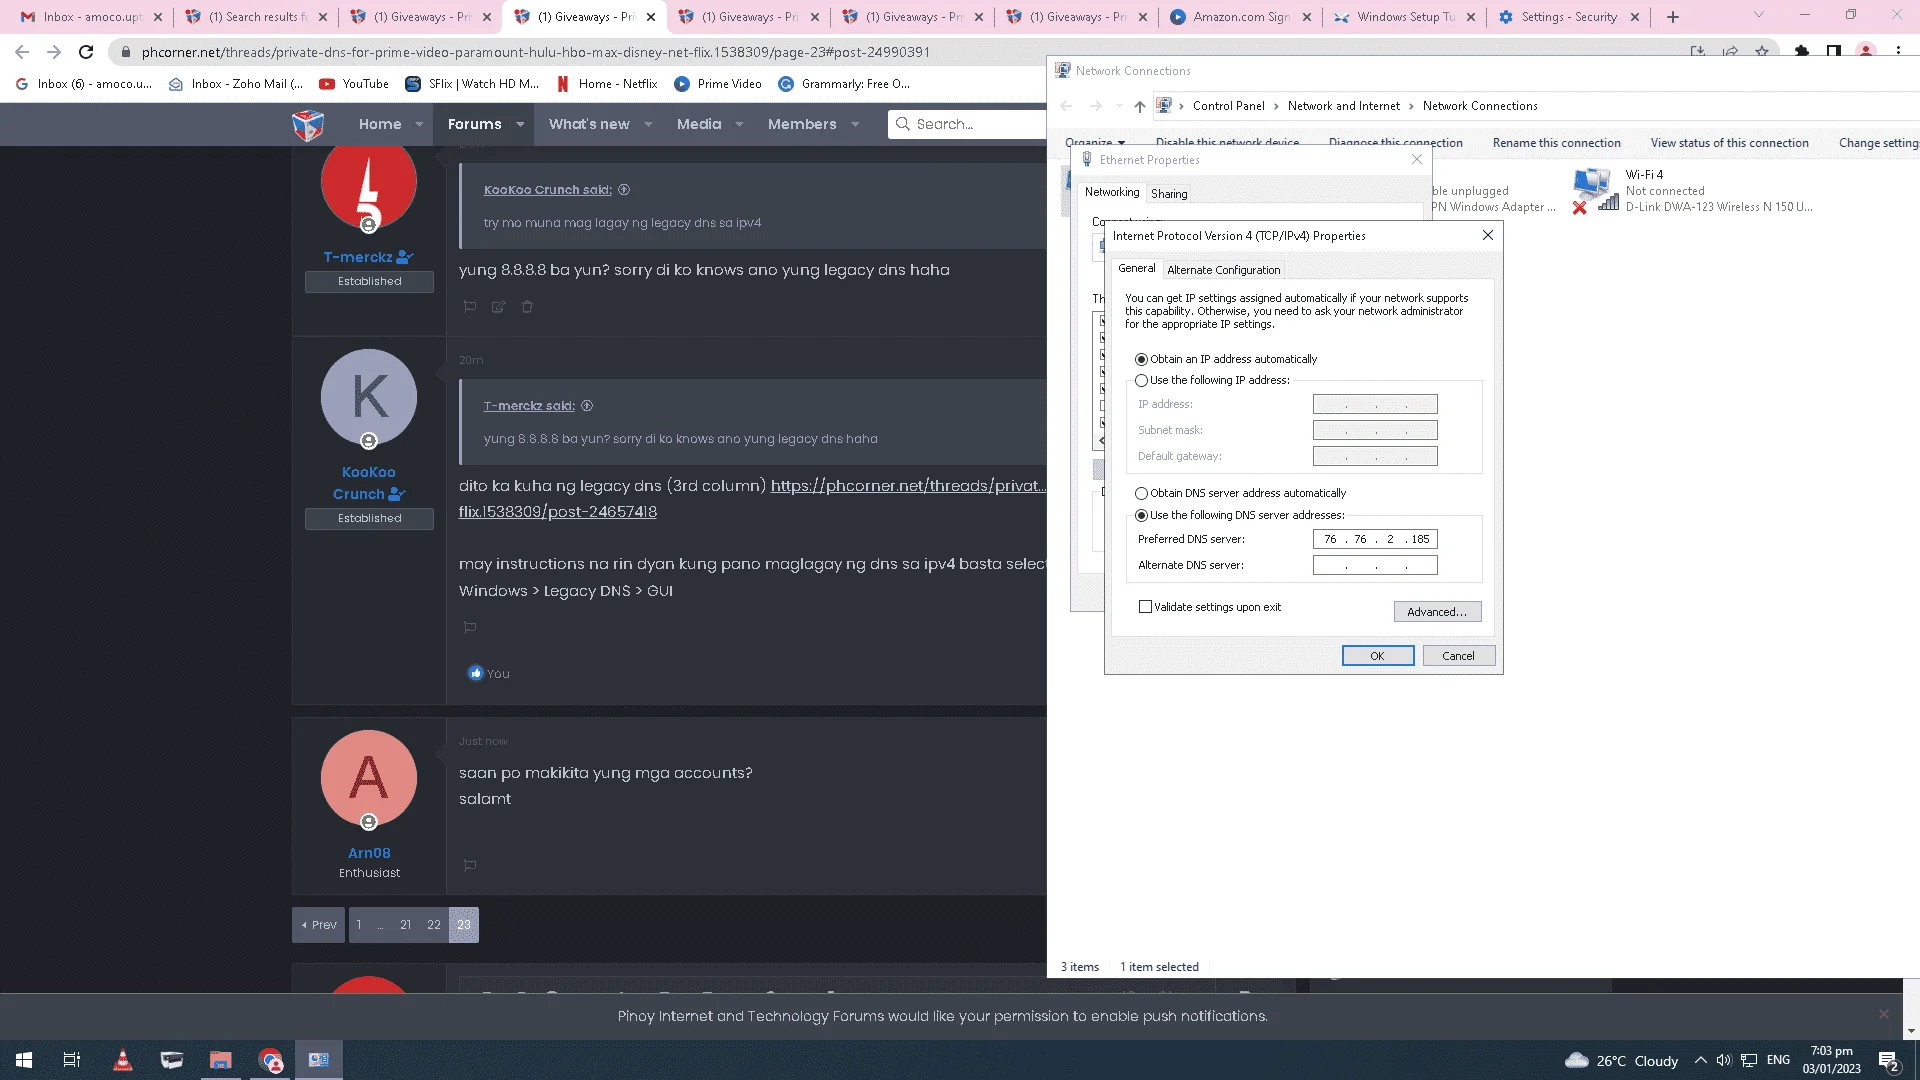The width and height of the screenshot is (1920, 1080).
Task: Switch to the General tab in IPv4 Properties
Action: point(1136,268)
